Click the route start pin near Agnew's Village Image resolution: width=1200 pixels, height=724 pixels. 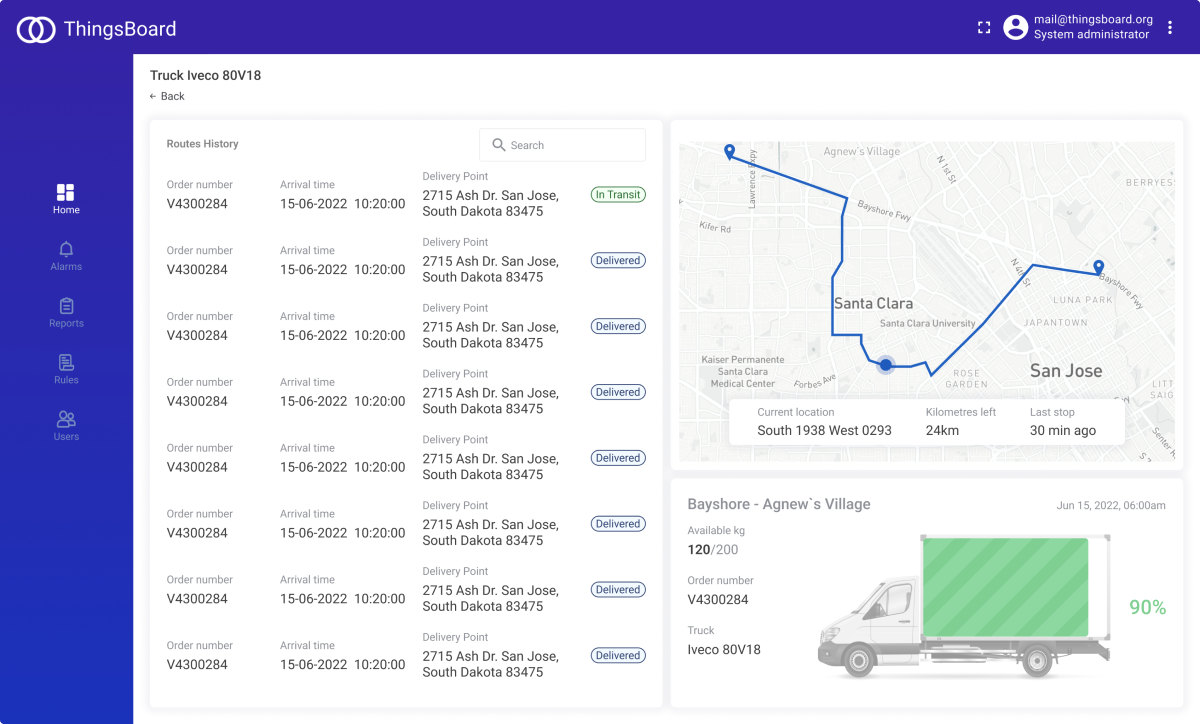pyautogui.click(x=729, y=152)
